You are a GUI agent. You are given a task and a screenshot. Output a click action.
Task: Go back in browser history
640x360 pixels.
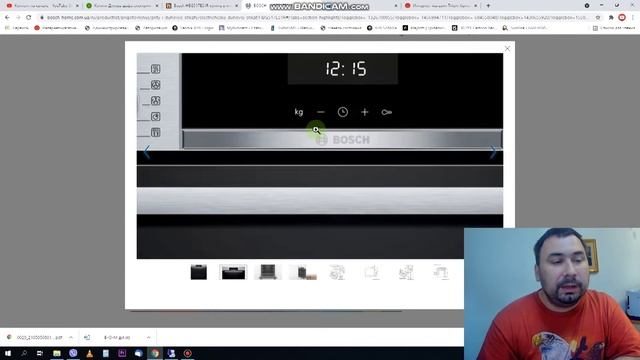pyautogui.click(x=7, y=18)
